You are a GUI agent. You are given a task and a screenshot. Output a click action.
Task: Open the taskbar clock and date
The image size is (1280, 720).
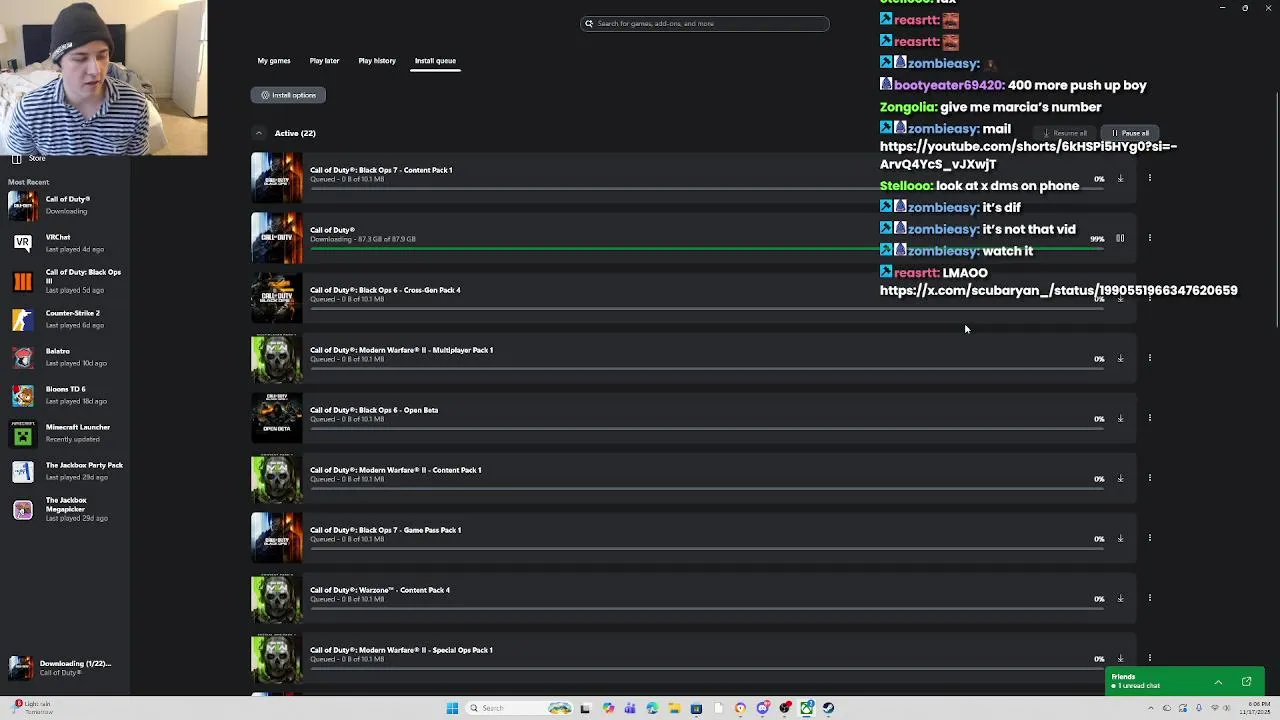(x=1254, y=708)
